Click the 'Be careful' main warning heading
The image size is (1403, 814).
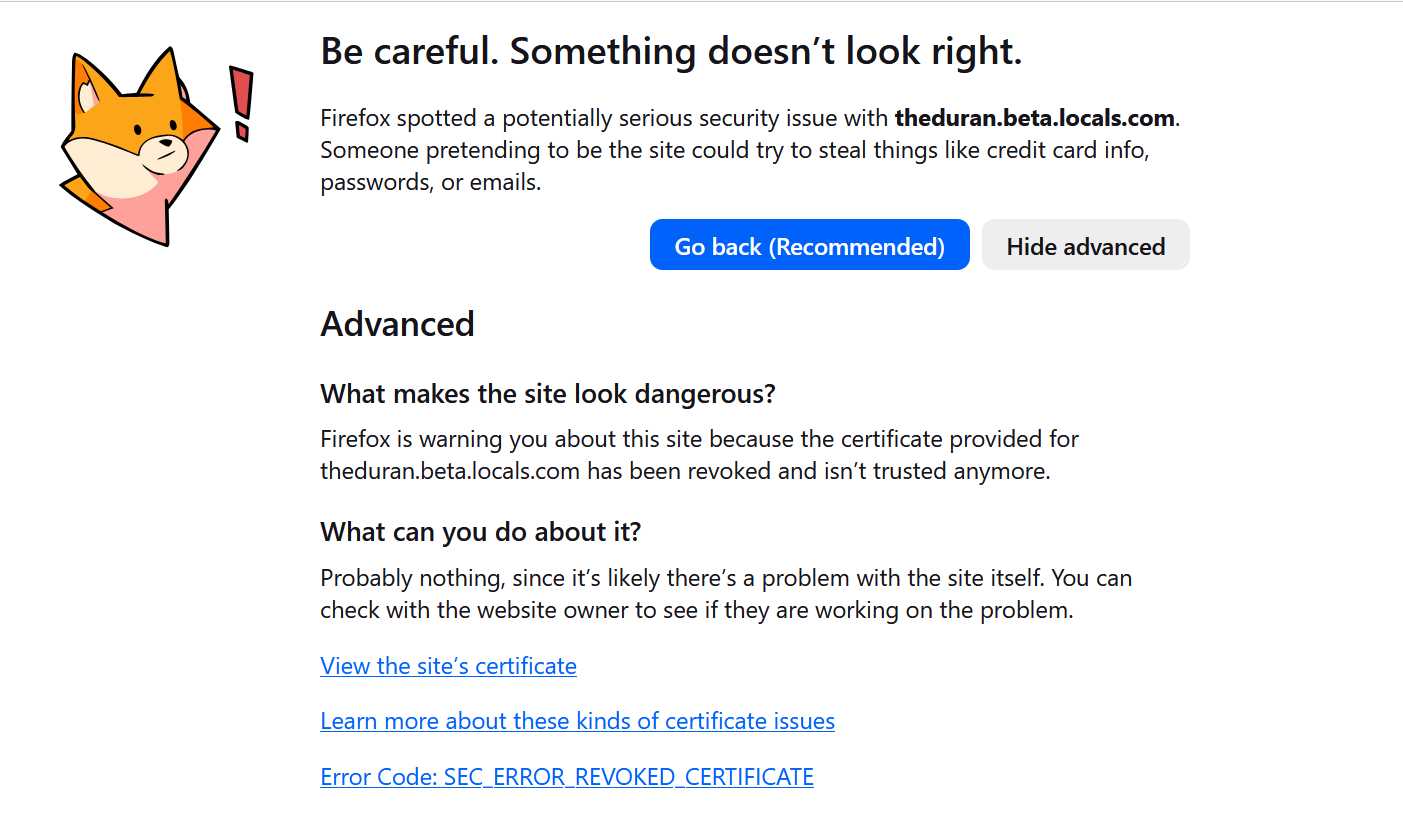pos(671,51)
